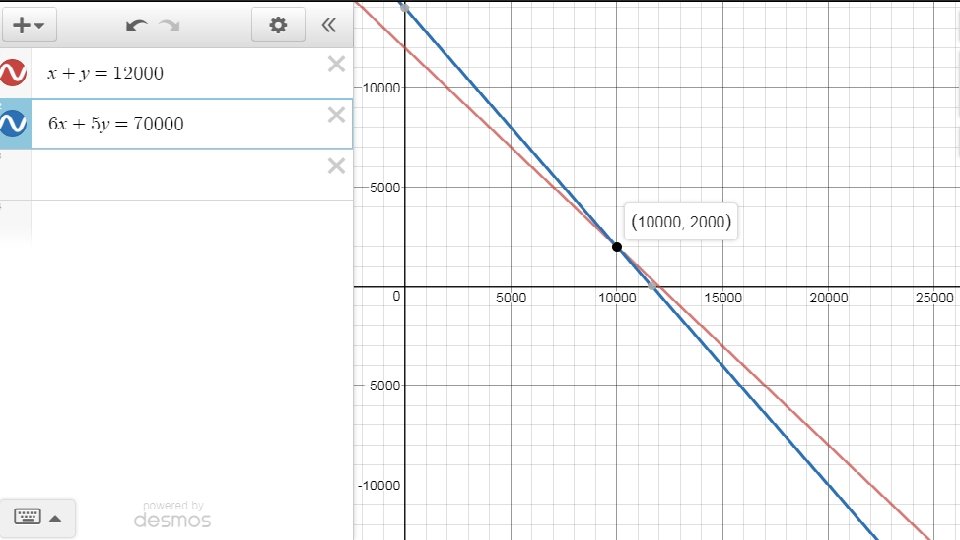The height and width of the screenshot is (540, 960).
Task: Delete the x + y = 12000 expression
Action: click(336, 64)
